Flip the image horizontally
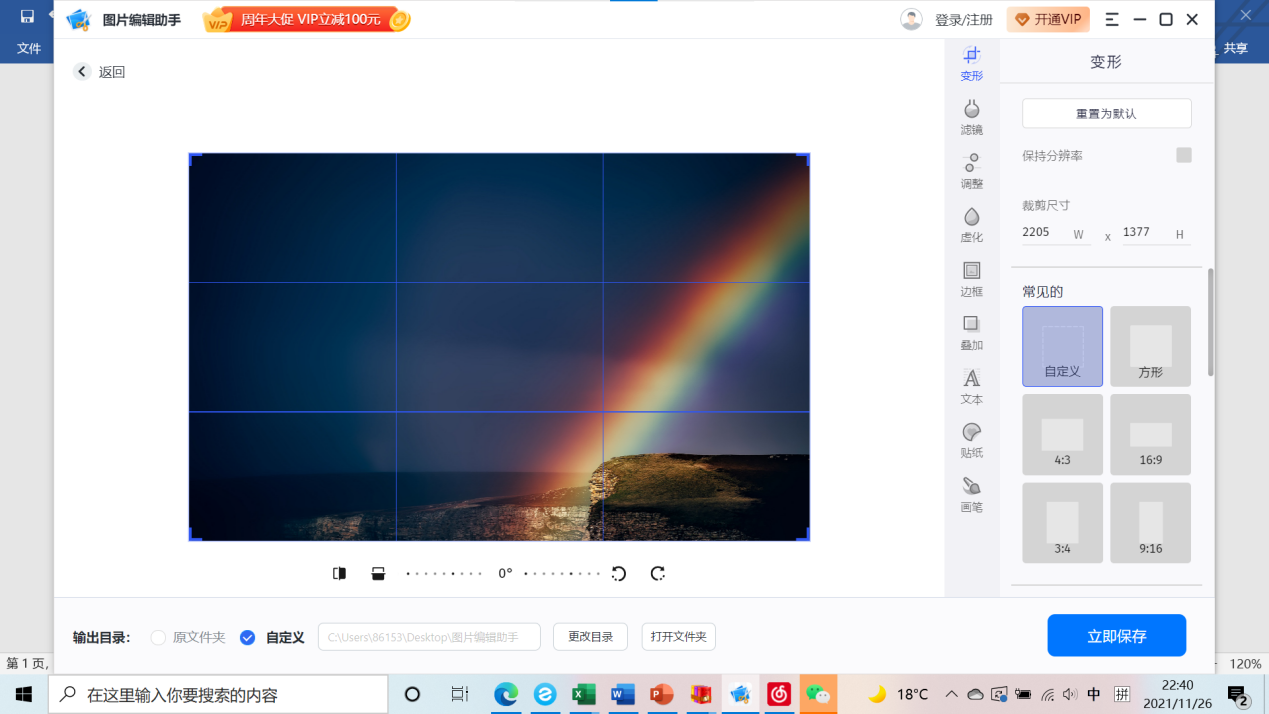 click(x=340, y=573)
